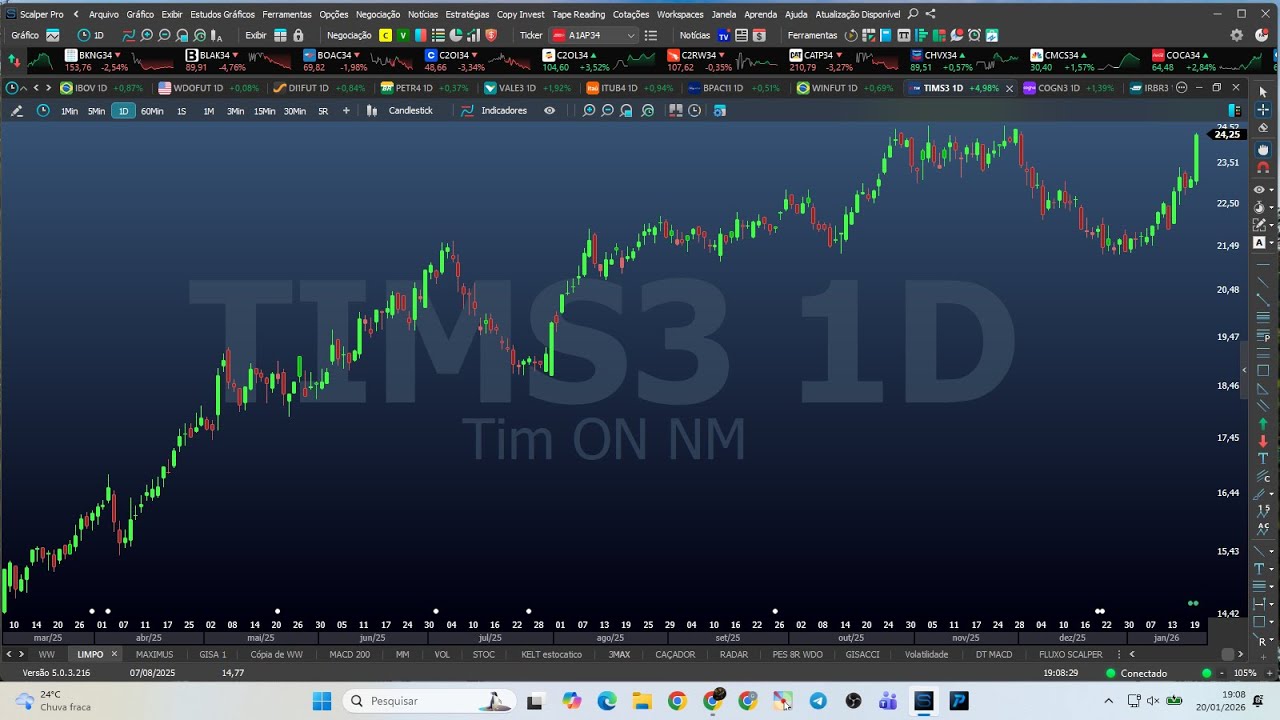Switch to the VALE3 1D tab

(527, 88)
